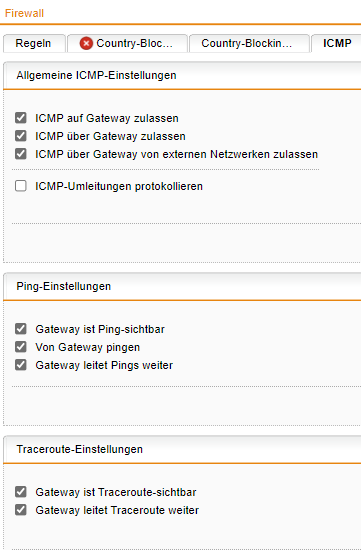This screenshot has height=550, width=361.
Task: Switch to the second Country-Blockin… tab
Action: pyautogui.click(x=249, y=43)
